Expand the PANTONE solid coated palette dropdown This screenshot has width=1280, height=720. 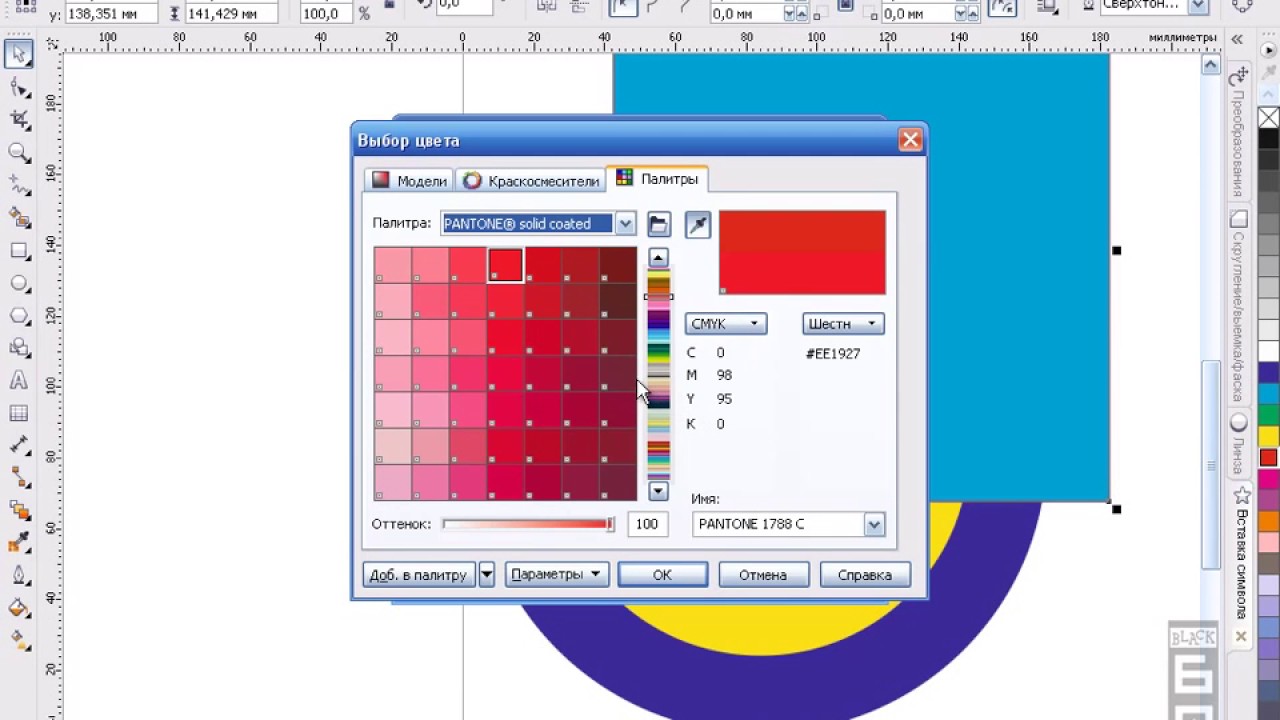coord(625,223)
